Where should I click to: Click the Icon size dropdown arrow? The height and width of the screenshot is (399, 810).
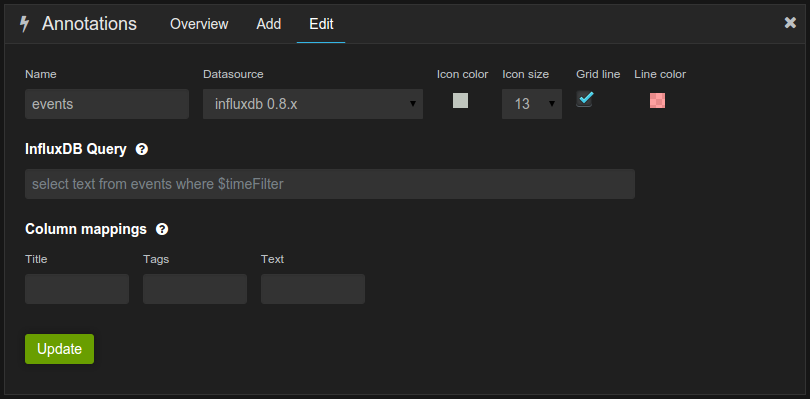pos(552,104)
